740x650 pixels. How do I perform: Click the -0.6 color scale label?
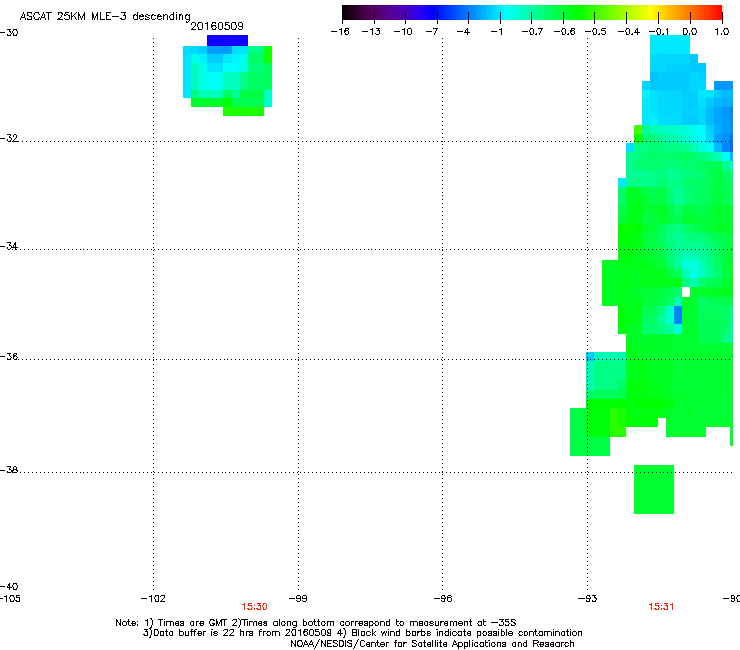[564, 32]
